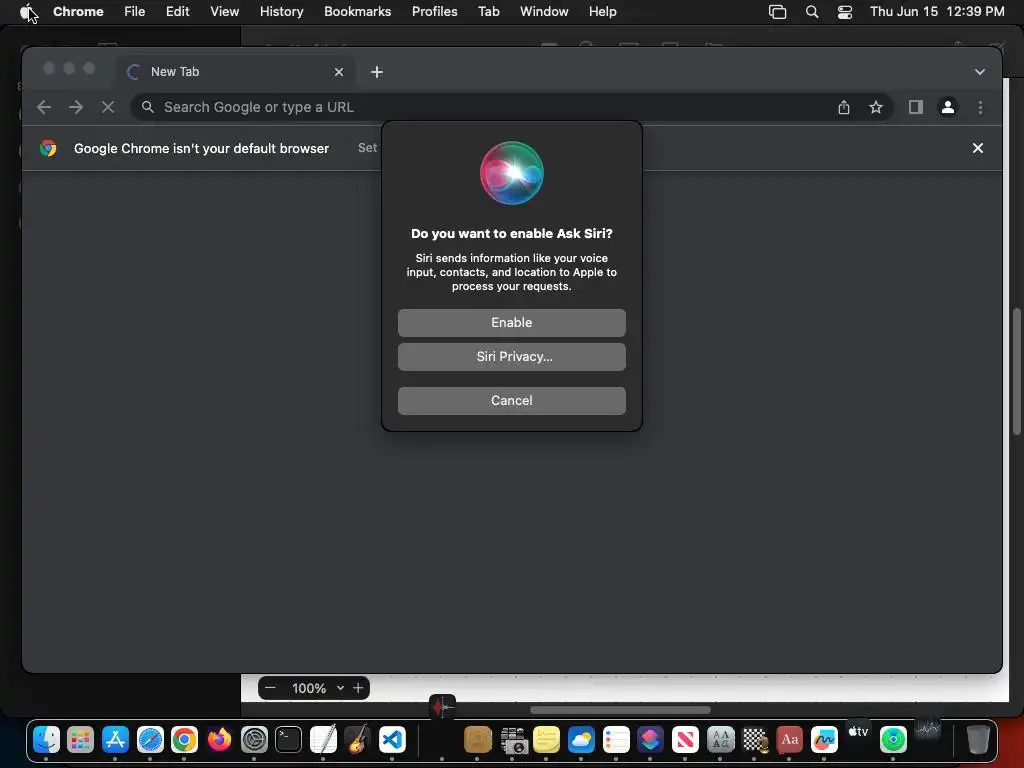Viewport: 1024px width, 768px height.
Task: Launch Apple TV from the Dock
Action: (858, 733)
